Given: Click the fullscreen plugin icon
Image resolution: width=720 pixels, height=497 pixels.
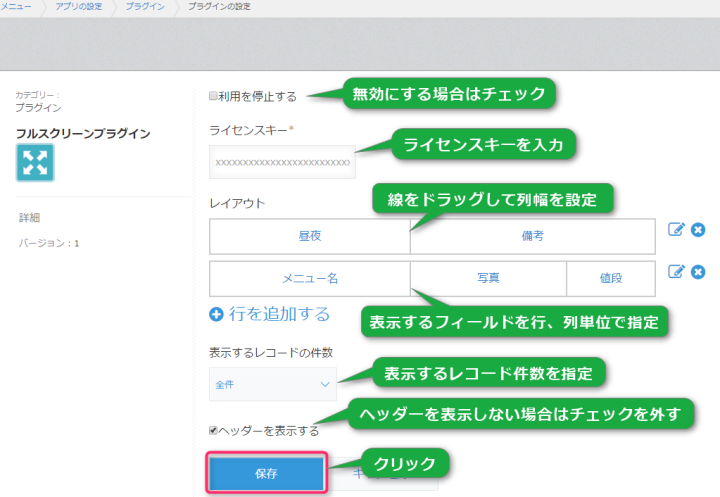Looking at the screenshot, I should [x=35, y=162].
